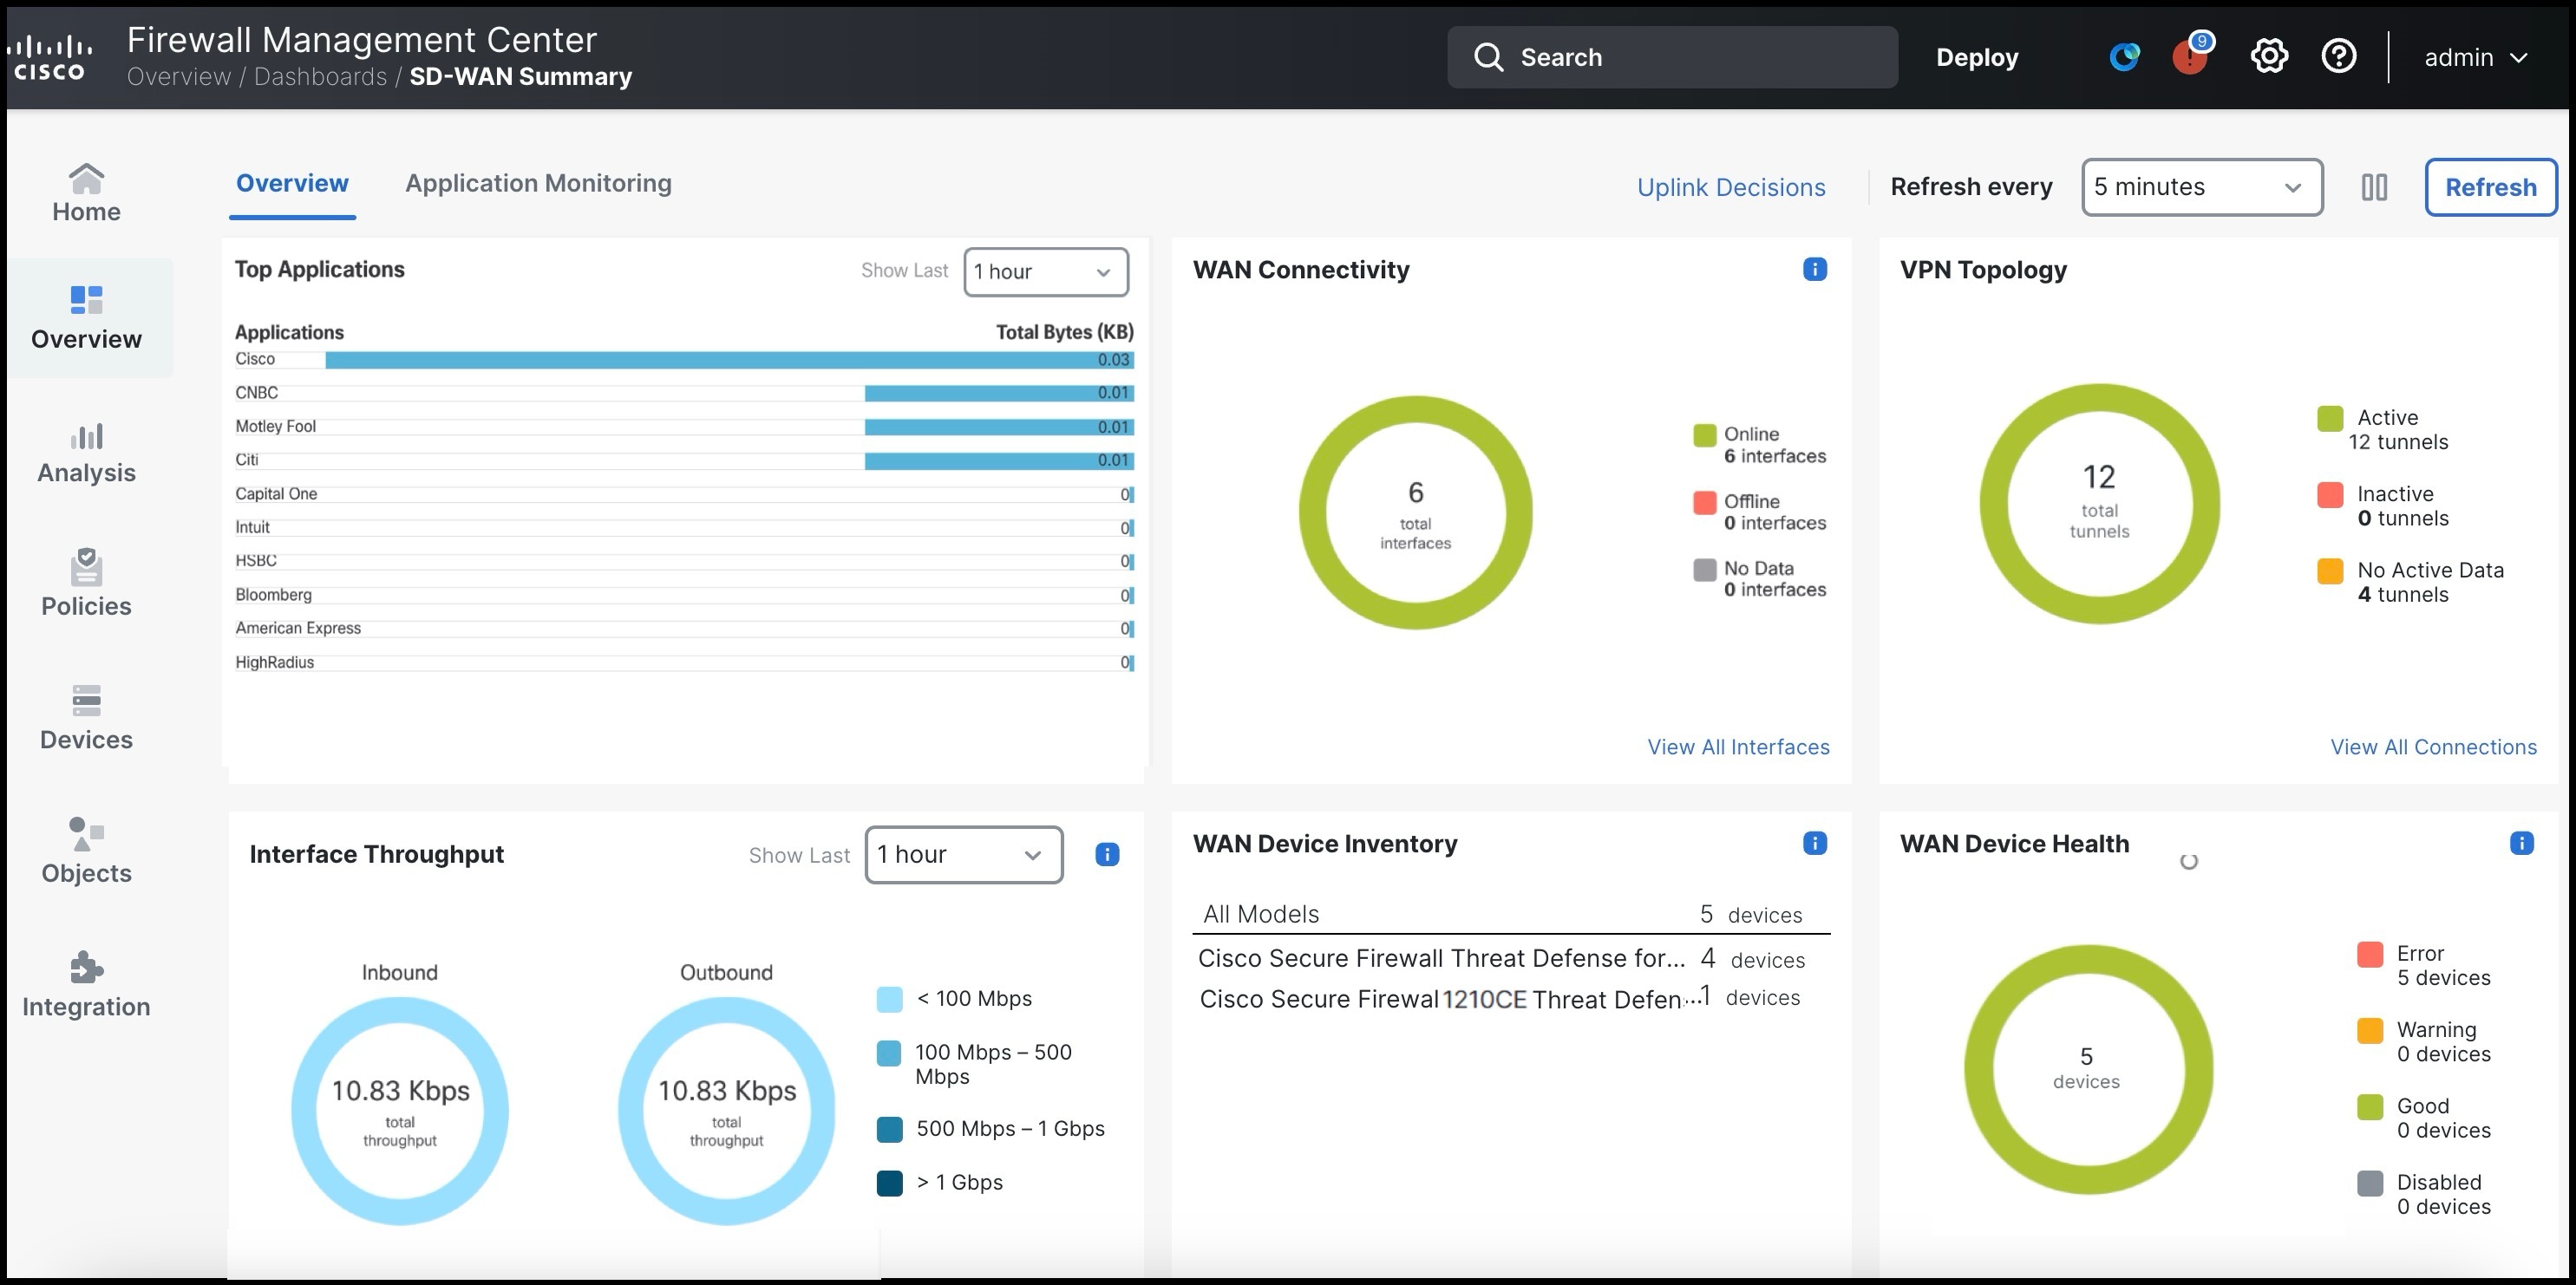Switch to the Application Monitoring tab
Image resolution: width=2576 pixels, height=1285 pixels.
[538, 183]
